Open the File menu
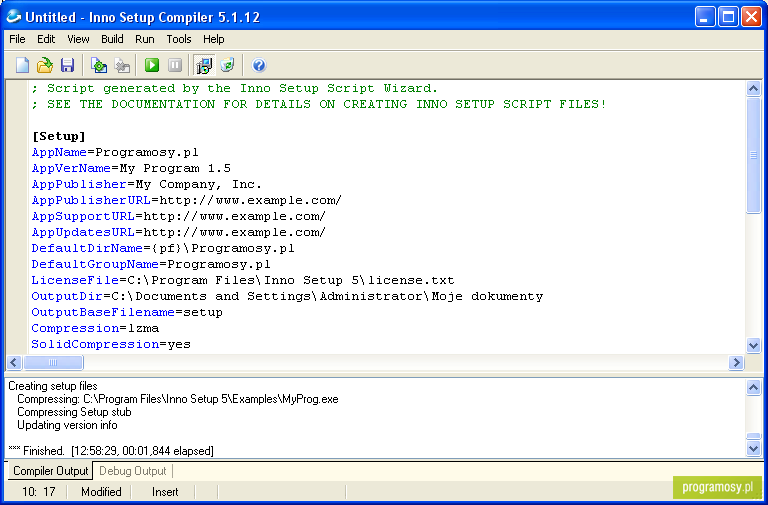This screenshot has height=505, width=768. 17,39
